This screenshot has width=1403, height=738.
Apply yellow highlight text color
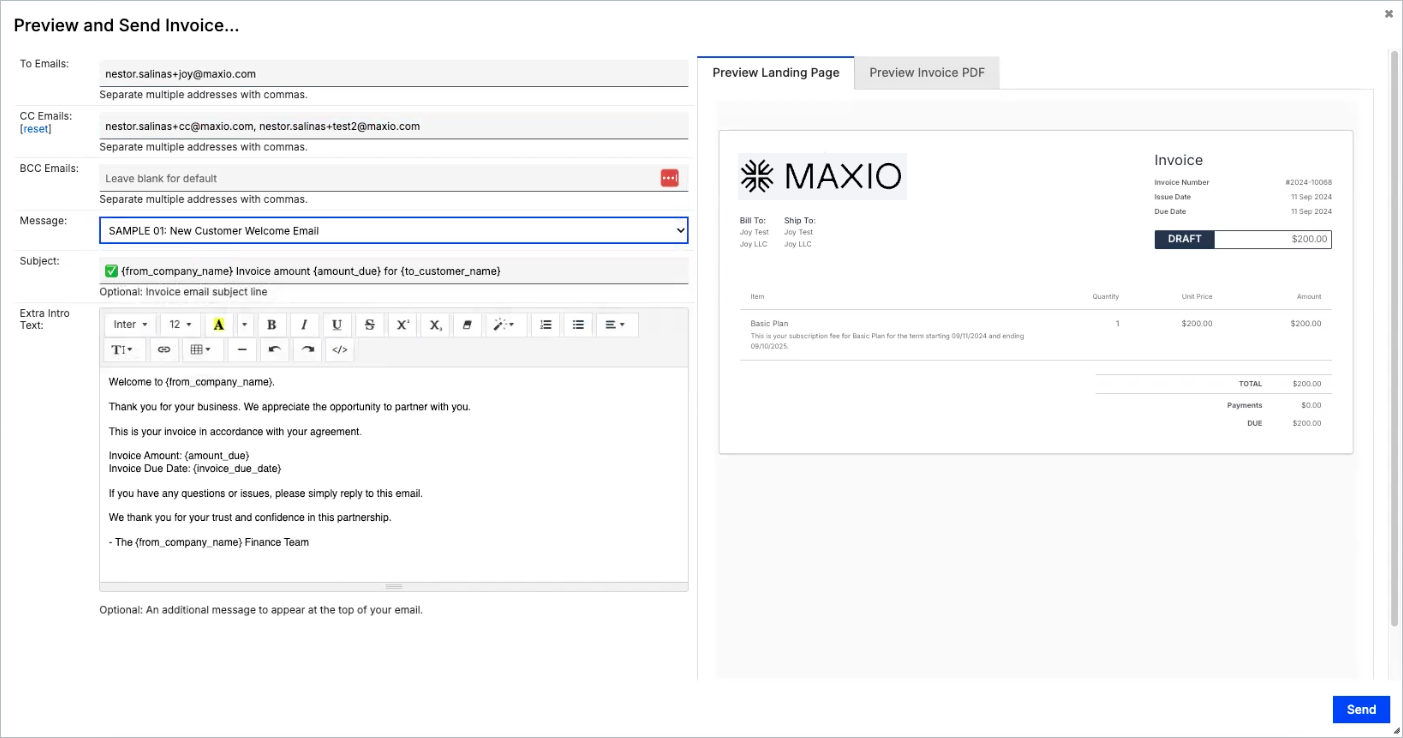pos(219,324)
